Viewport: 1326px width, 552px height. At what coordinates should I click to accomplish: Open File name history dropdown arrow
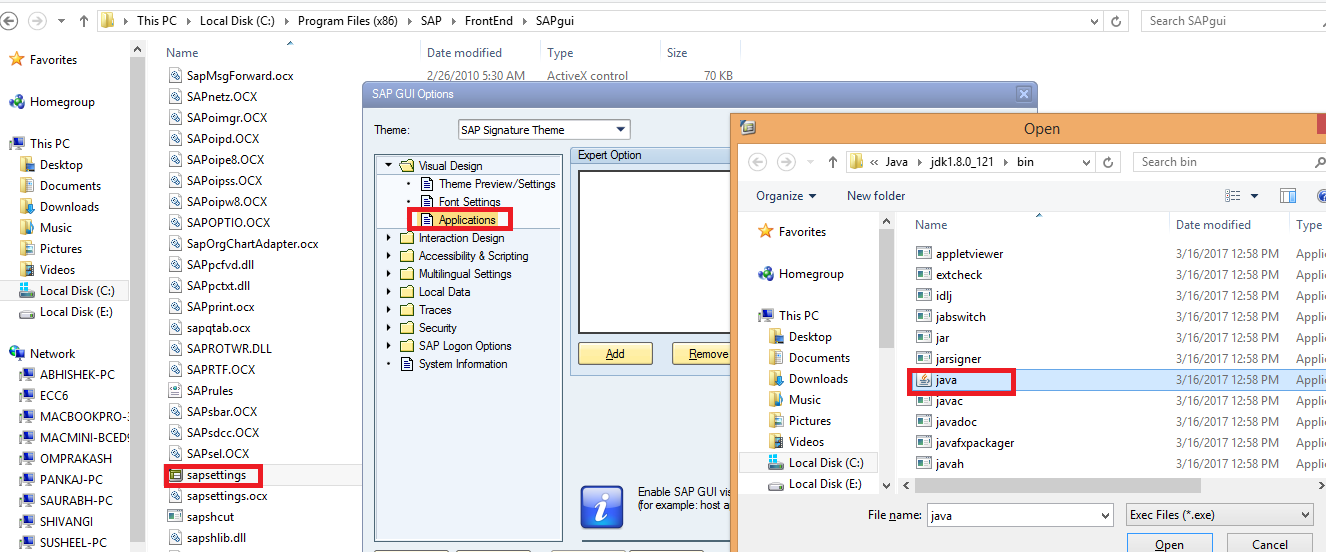[1105, 515]
